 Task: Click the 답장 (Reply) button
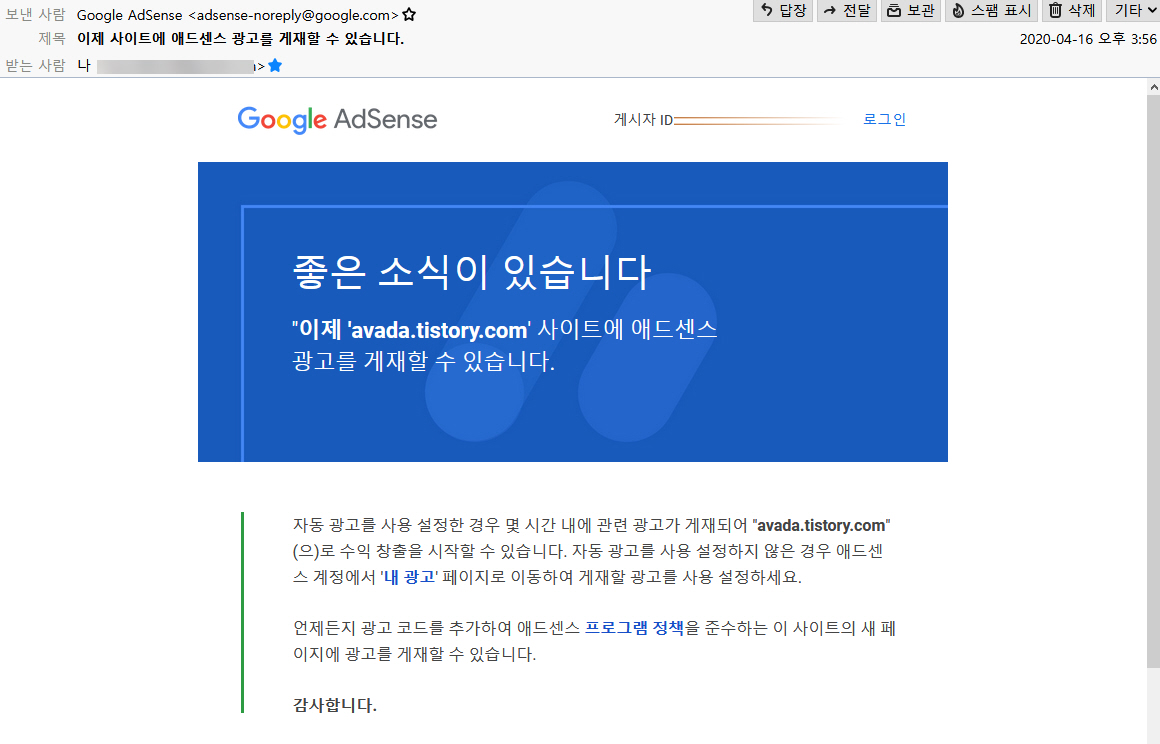point(783,10)
